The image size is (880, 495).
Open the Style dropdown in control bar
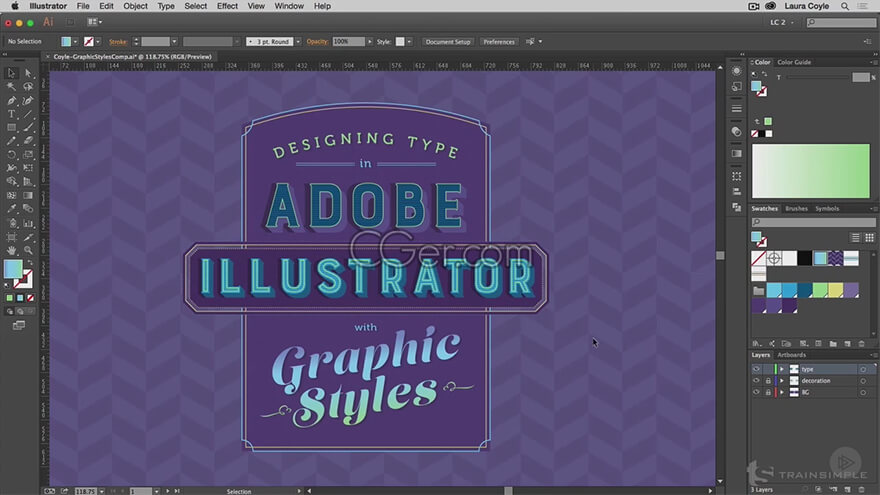[x=409, y=42]
